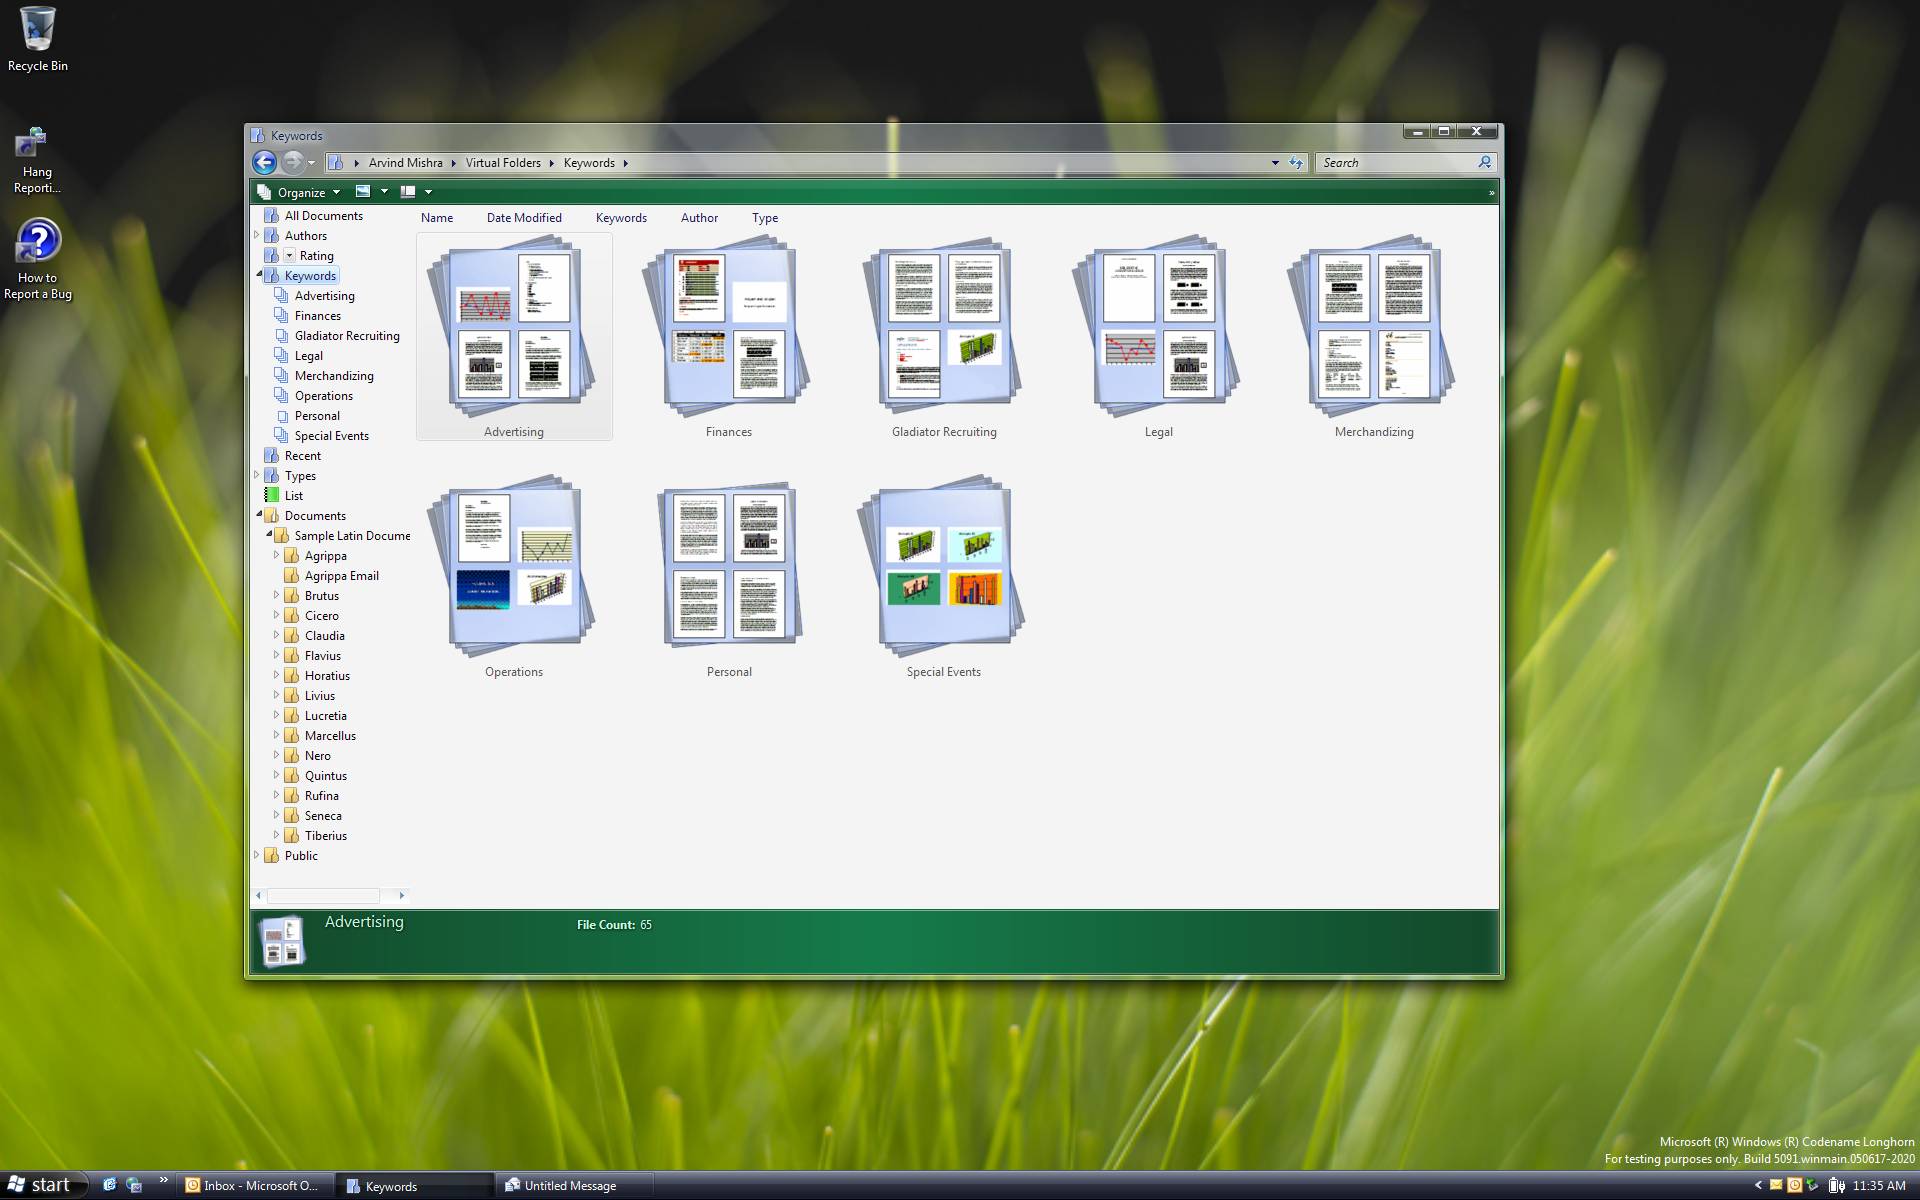
Task: Open the address bar history dropdown
Action: pyautogui.click(x=1274, y=162)
